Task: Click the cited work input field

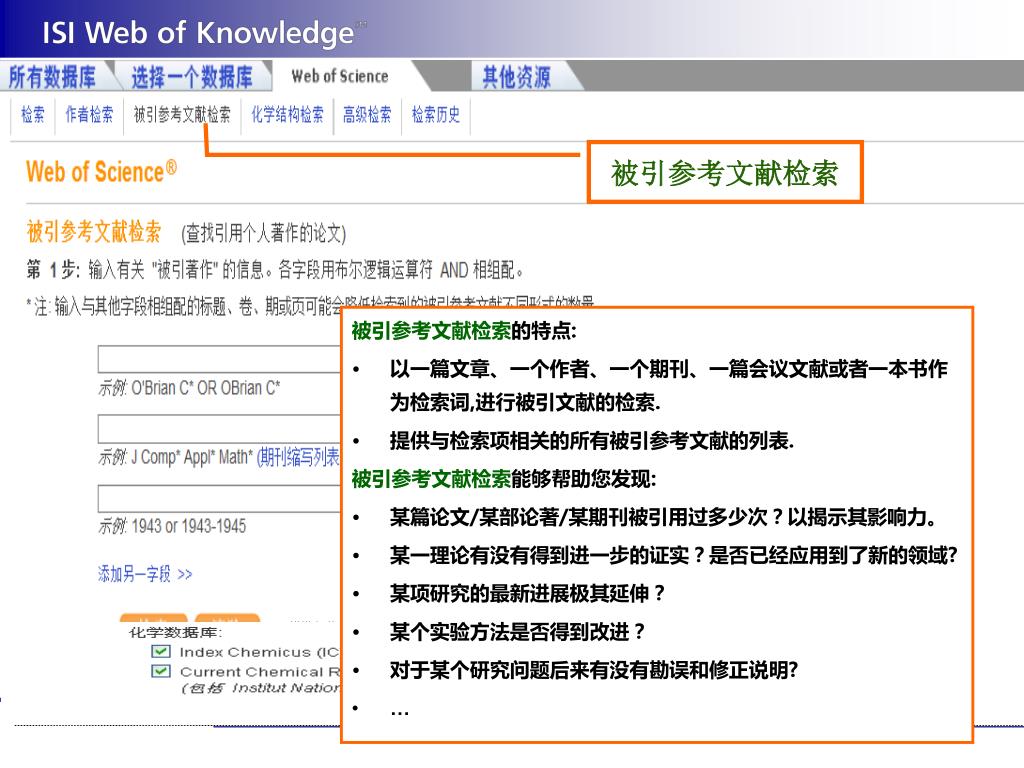Action: pos(219,429)
